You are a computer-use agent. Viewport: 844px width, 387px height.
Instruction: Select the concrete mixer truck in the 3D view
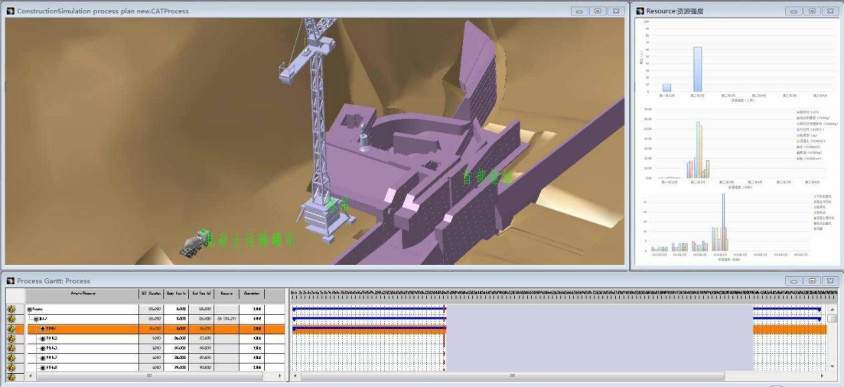(x=194, y=244)
